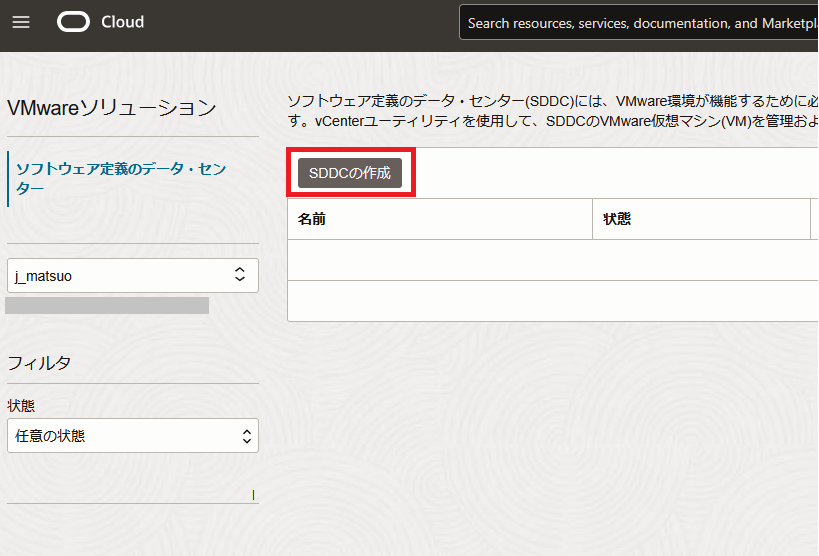
Task: Select ソフトウェア定義のデータ・センター in sidebar
Action: (121, 178)
